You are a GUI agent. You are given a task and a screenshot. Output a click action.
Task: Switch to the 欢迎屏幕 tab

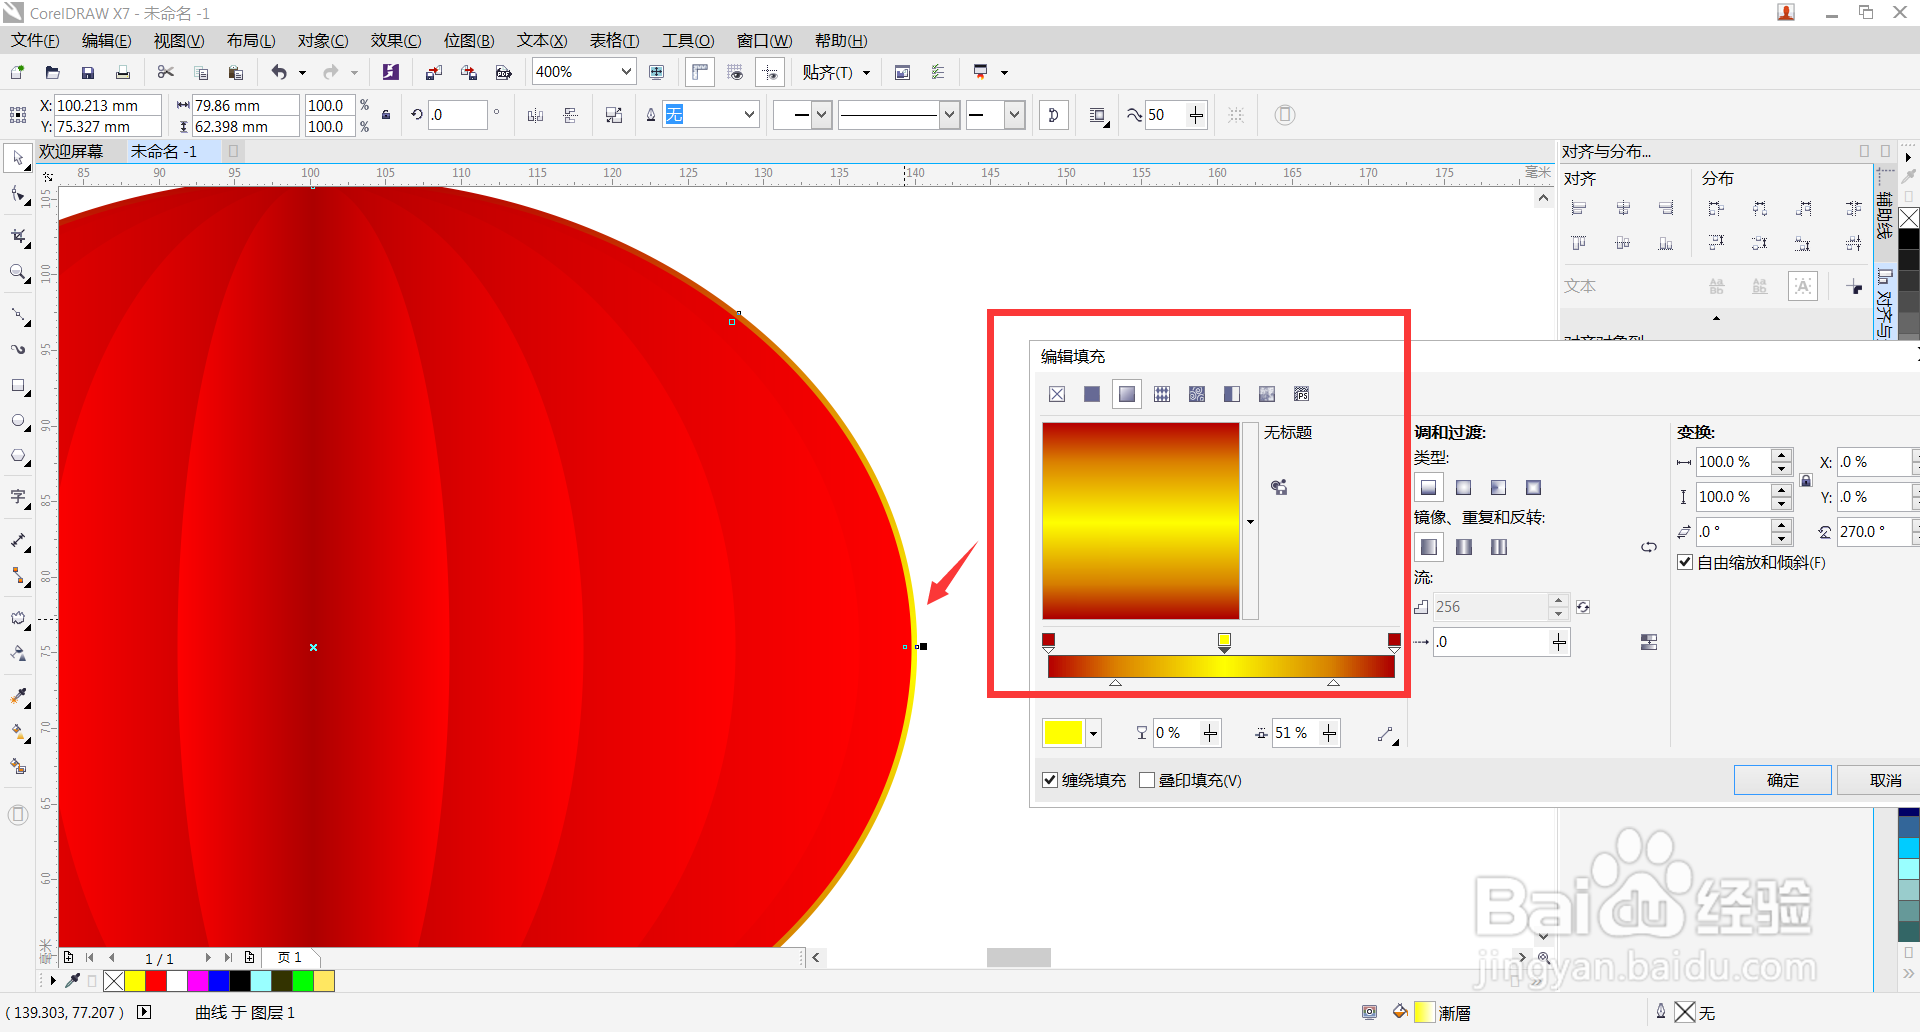coord(71,151)
